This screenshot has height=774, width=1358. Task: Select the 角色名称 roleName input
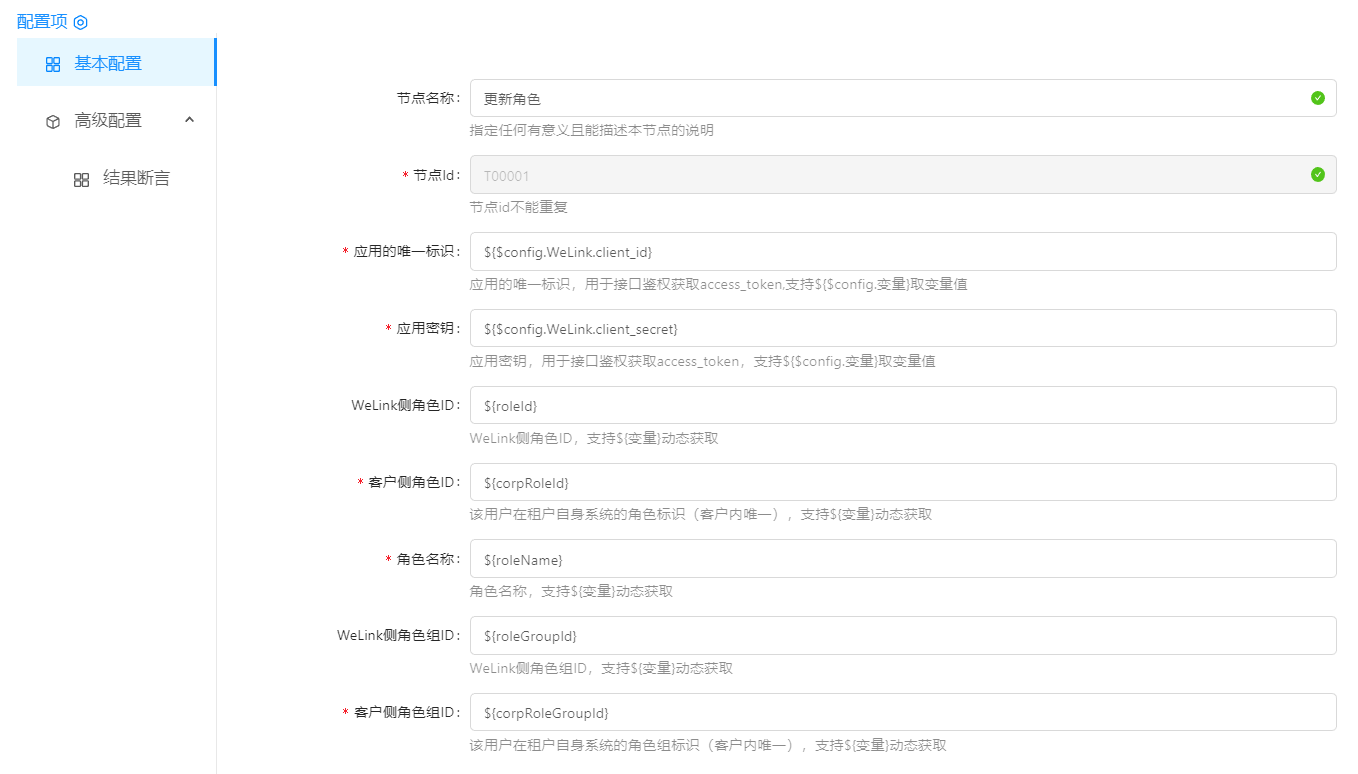tap(902, 559)
